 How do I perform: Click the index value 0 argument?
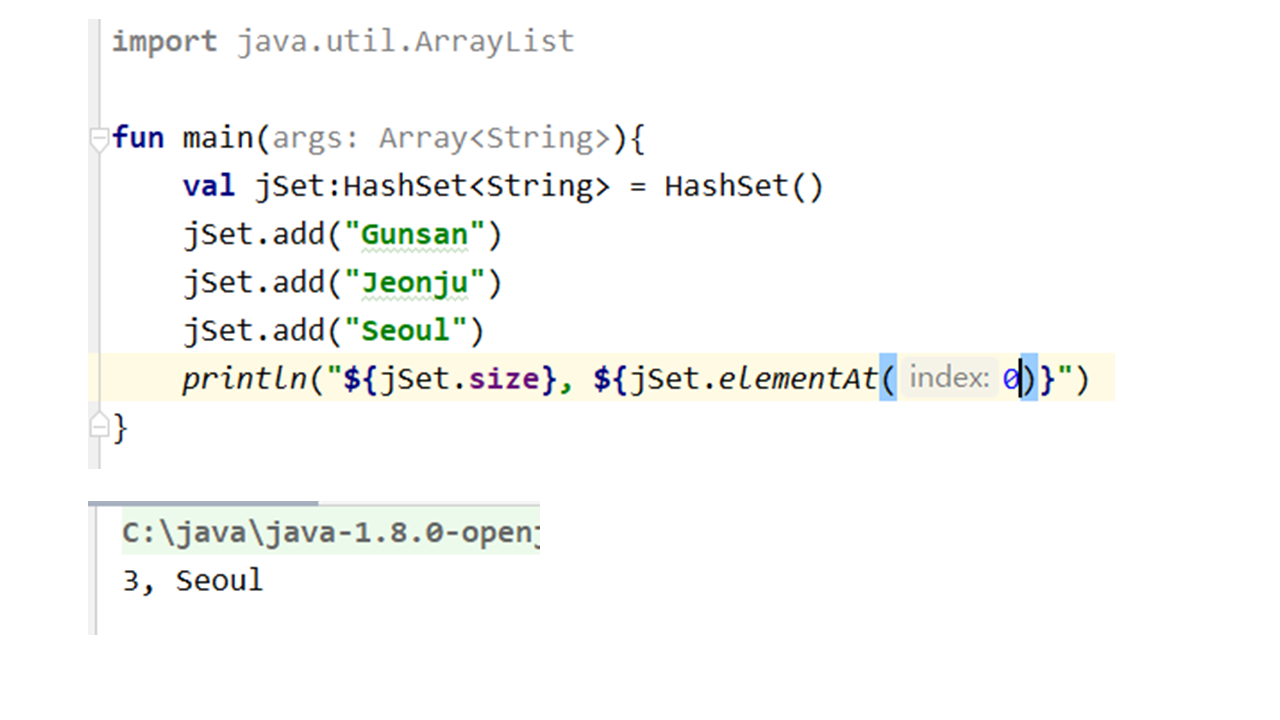click(x=1010, y=380)
